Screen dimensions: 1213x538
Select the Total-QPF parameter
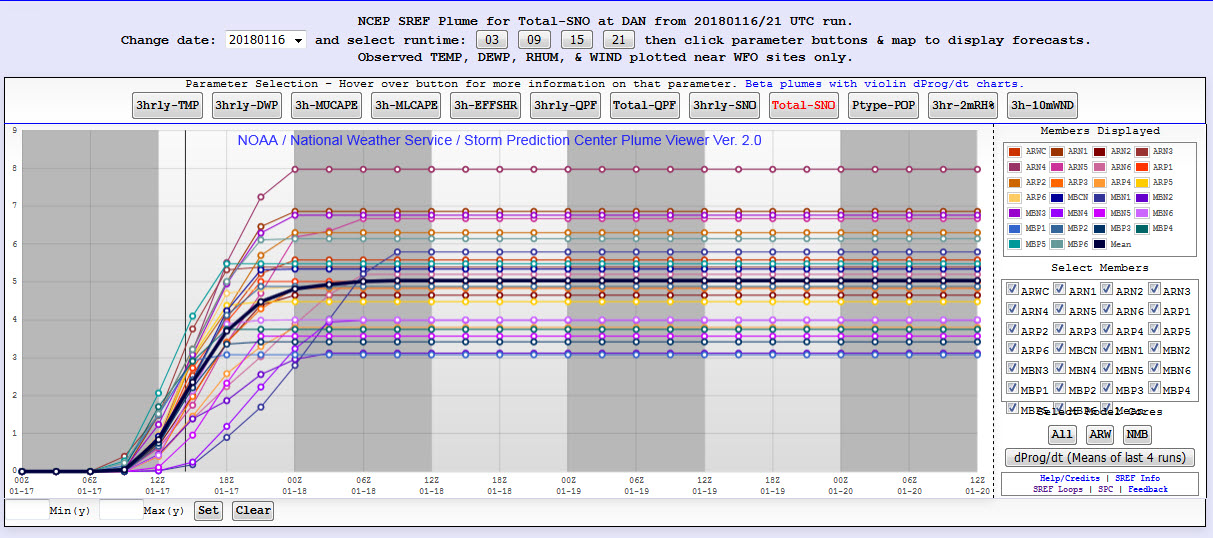645,105
